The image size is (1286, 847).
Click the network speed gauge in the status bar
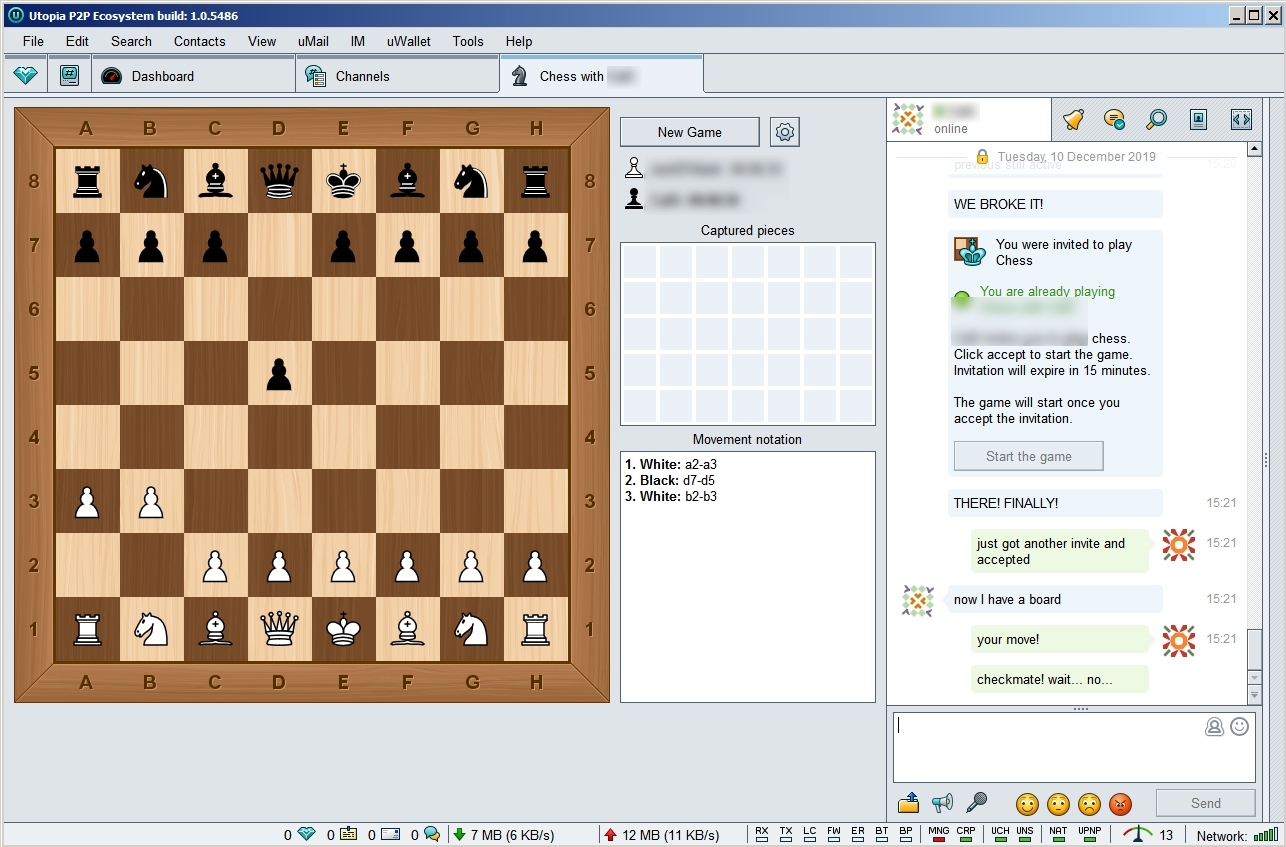coord(1138,834)
